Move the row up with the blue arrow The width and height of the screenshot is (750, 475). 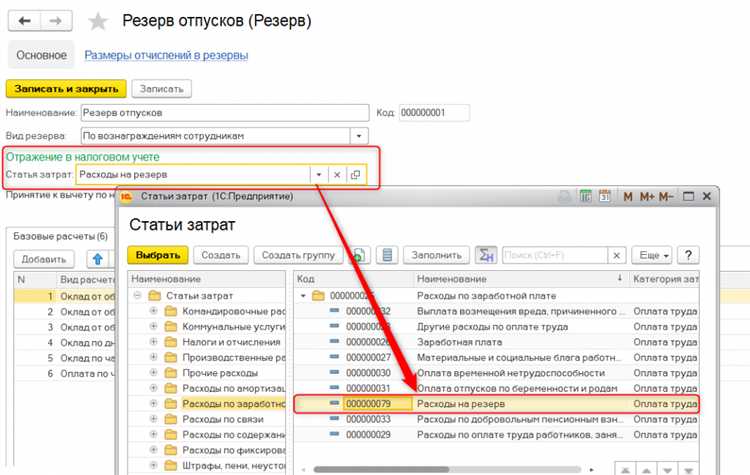[98, 259]
